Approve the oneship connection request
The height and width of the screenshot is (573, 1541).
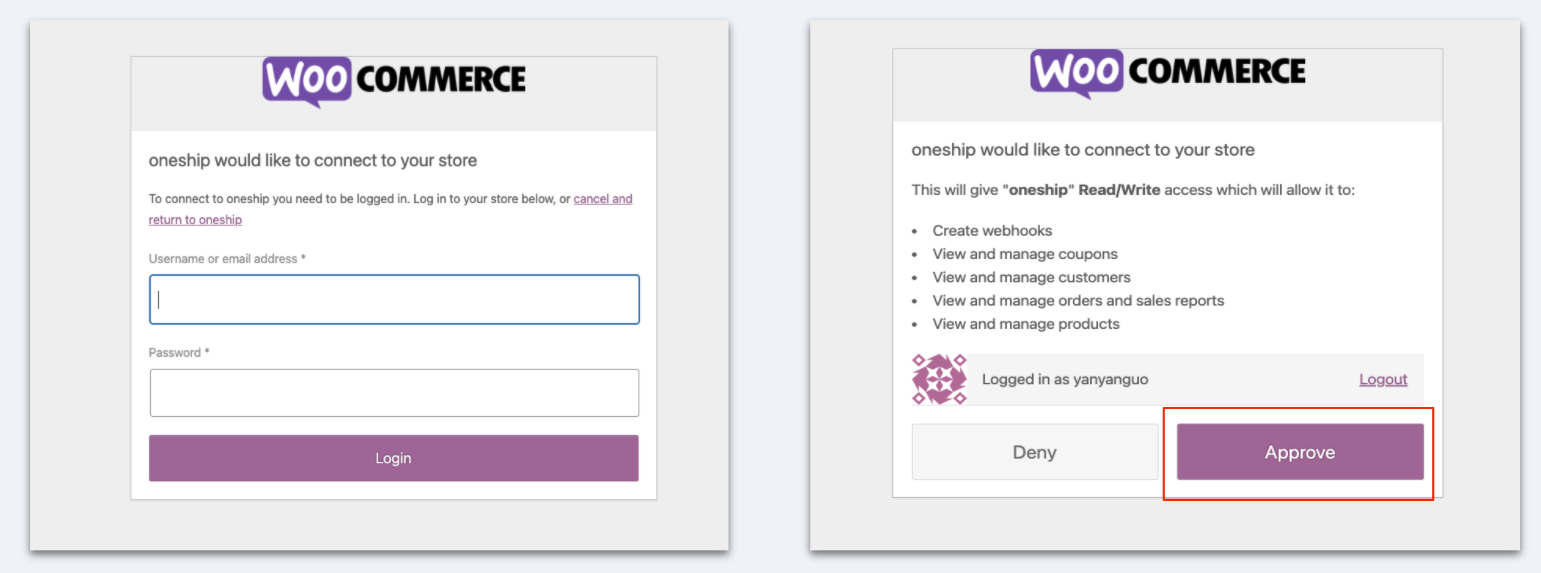1300,452
